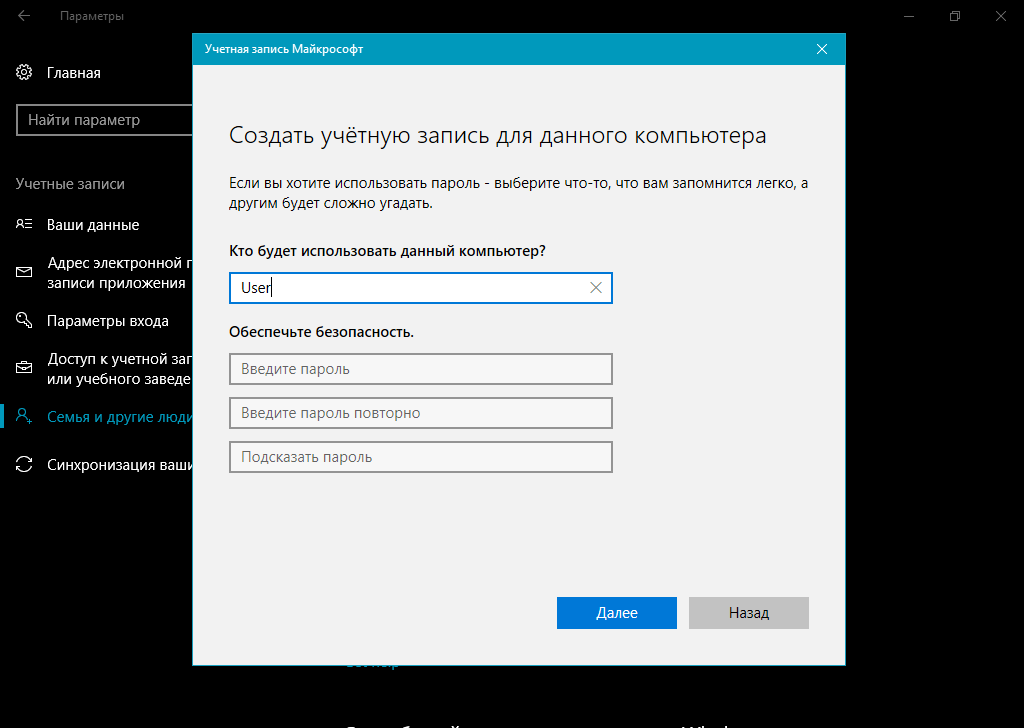This screenshot has height=728, width=1024.
Task: Click the Обеспечьте безопасность label
Action: point(321,332)
